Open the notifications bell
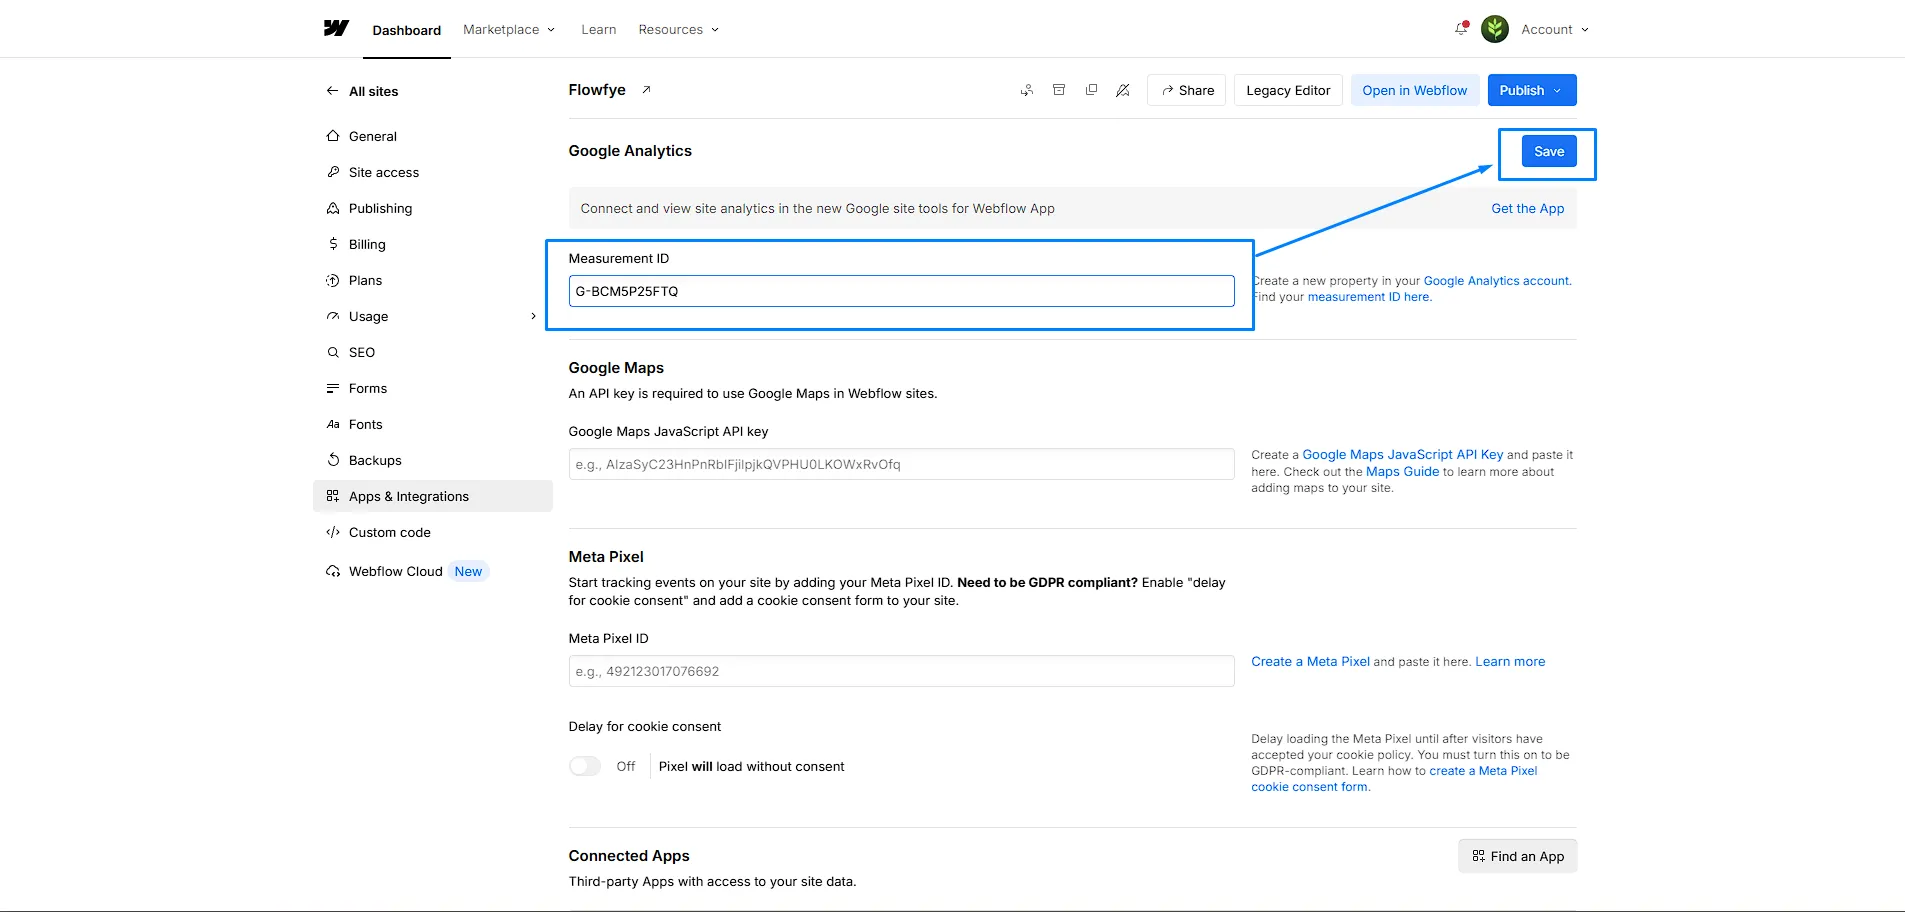This screenshot has width=1905, height=912. [x=1461, y=29]
